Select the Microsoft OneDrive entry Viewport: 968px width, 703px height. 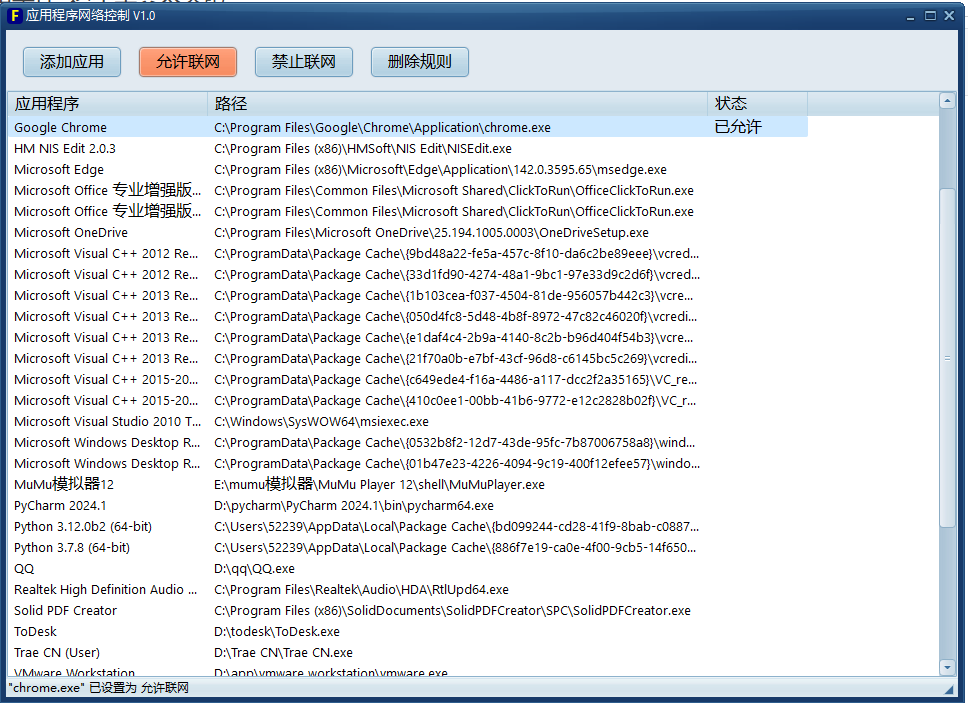coord(71,233)
